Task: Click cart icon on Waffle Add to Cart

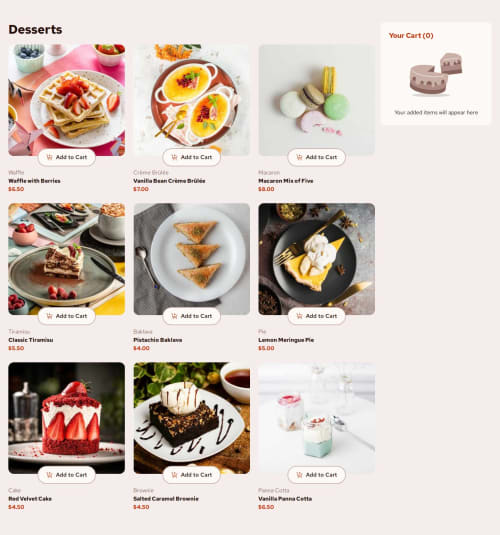Action: click(x=49, y=157)
